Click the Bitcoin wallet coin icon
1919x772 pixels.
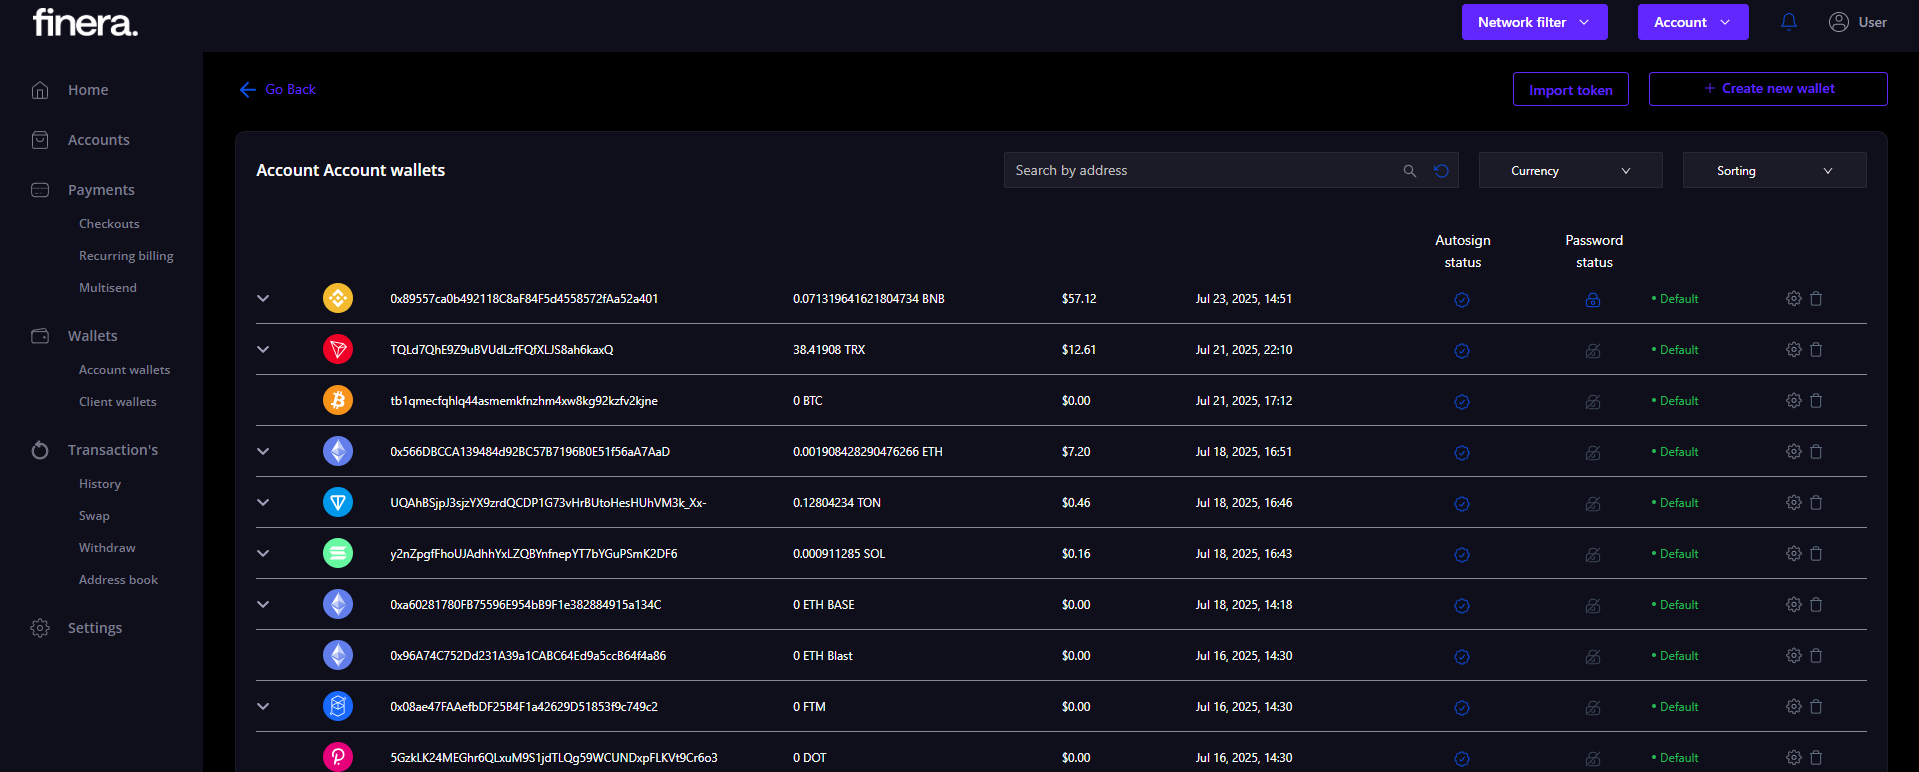coord(338,401)
